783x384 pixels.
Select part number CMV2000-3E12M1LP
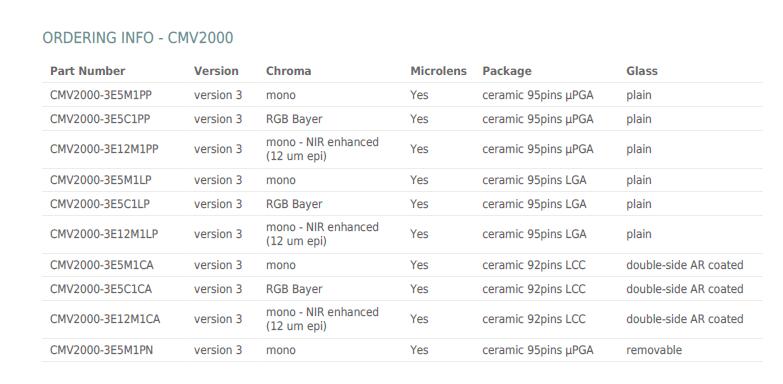104,234
